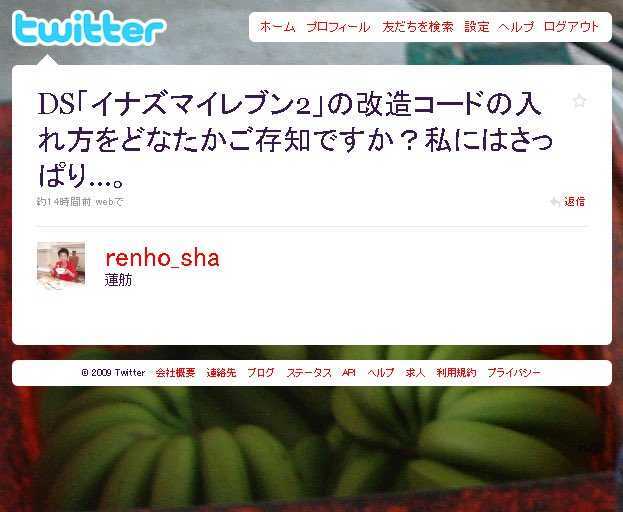Screen dimensions: 623x512
Task: Open ブログ footer link
Action: [261, 373]
